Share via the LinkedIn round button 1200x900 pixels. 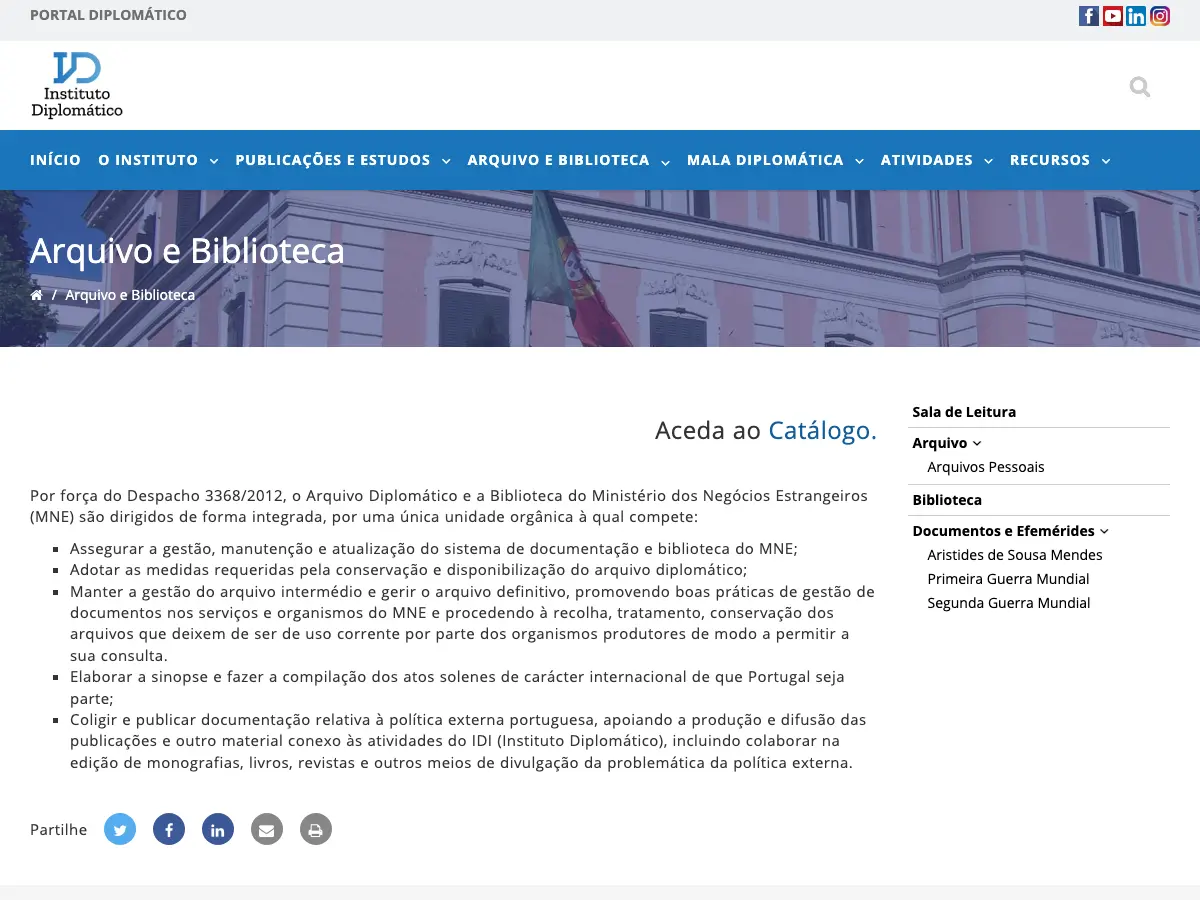pyautogui.click(x=218, y=829)
